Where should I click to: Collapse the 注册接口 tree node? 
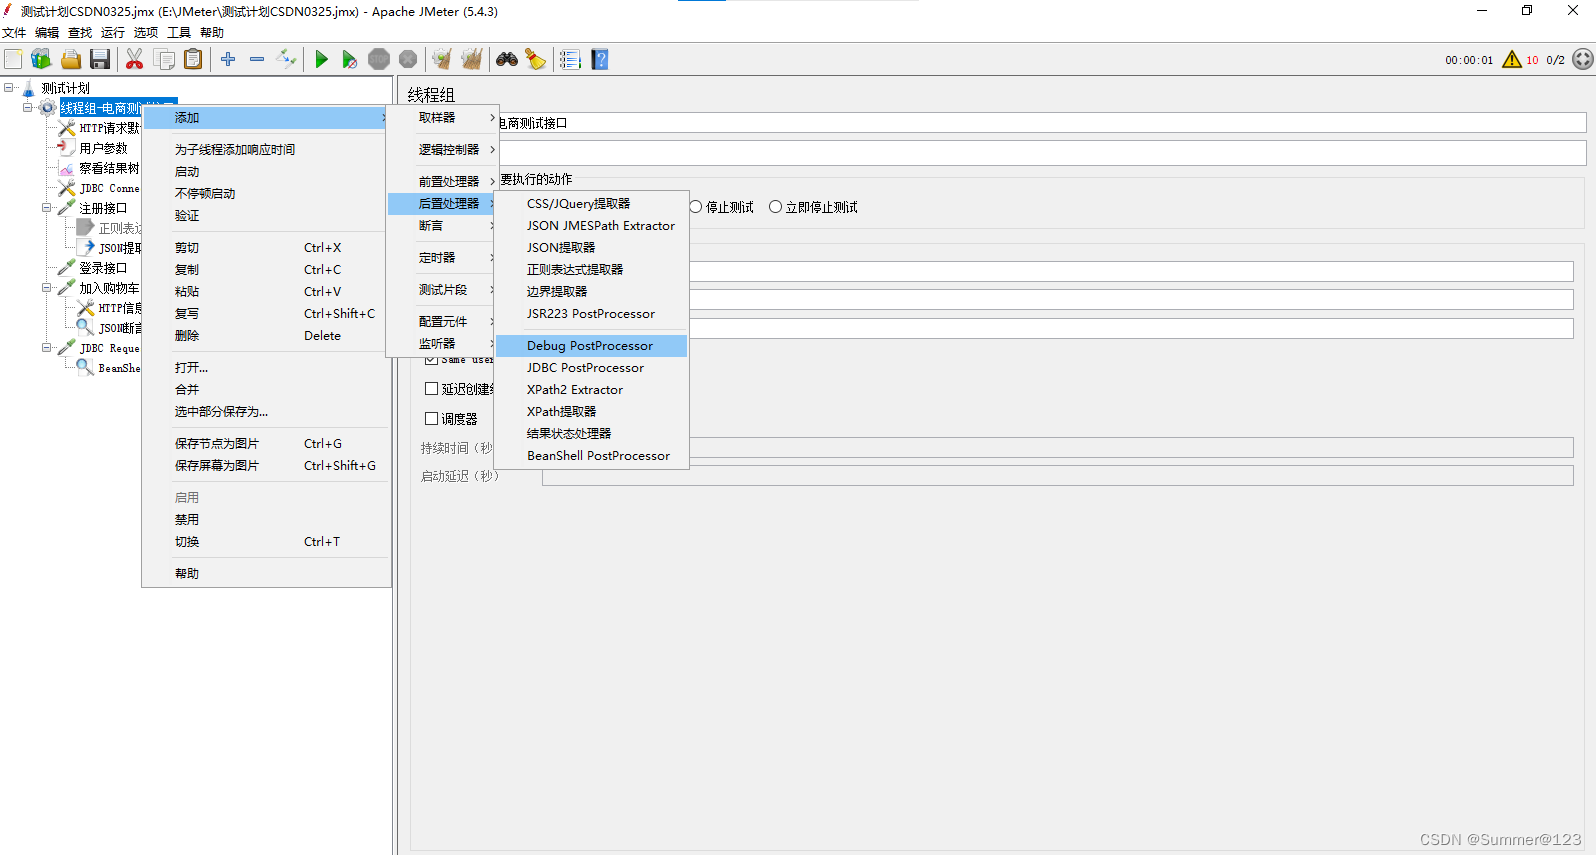point(46,208)
